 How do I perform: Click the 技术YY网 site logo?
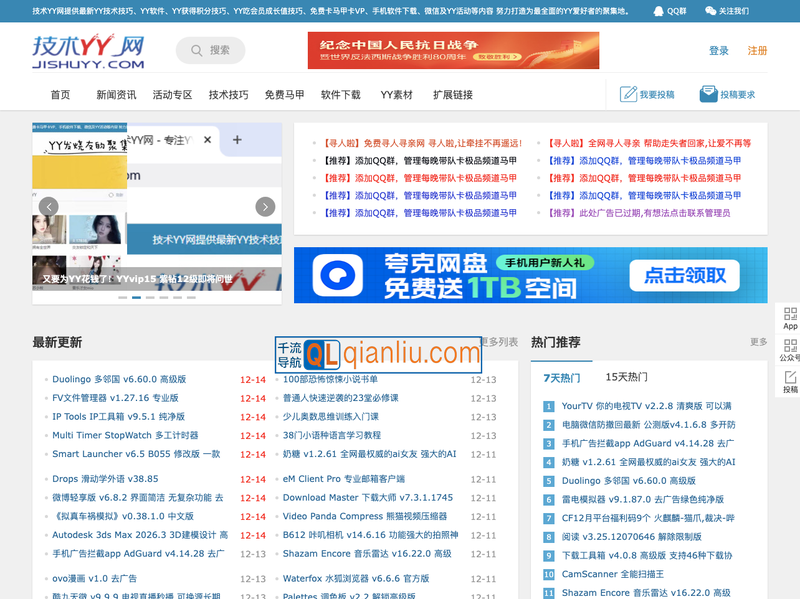click(88, 52)
